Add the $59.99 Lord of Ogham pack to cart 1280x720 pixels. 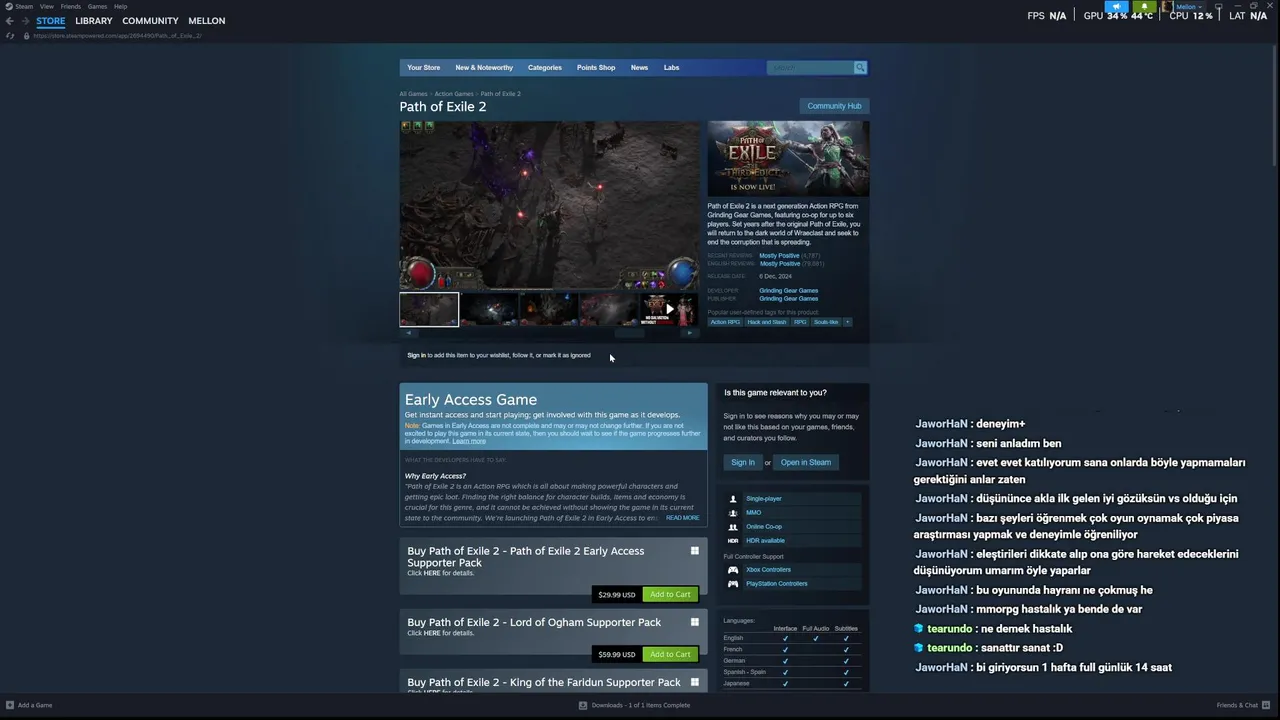(x=670, y=654)
